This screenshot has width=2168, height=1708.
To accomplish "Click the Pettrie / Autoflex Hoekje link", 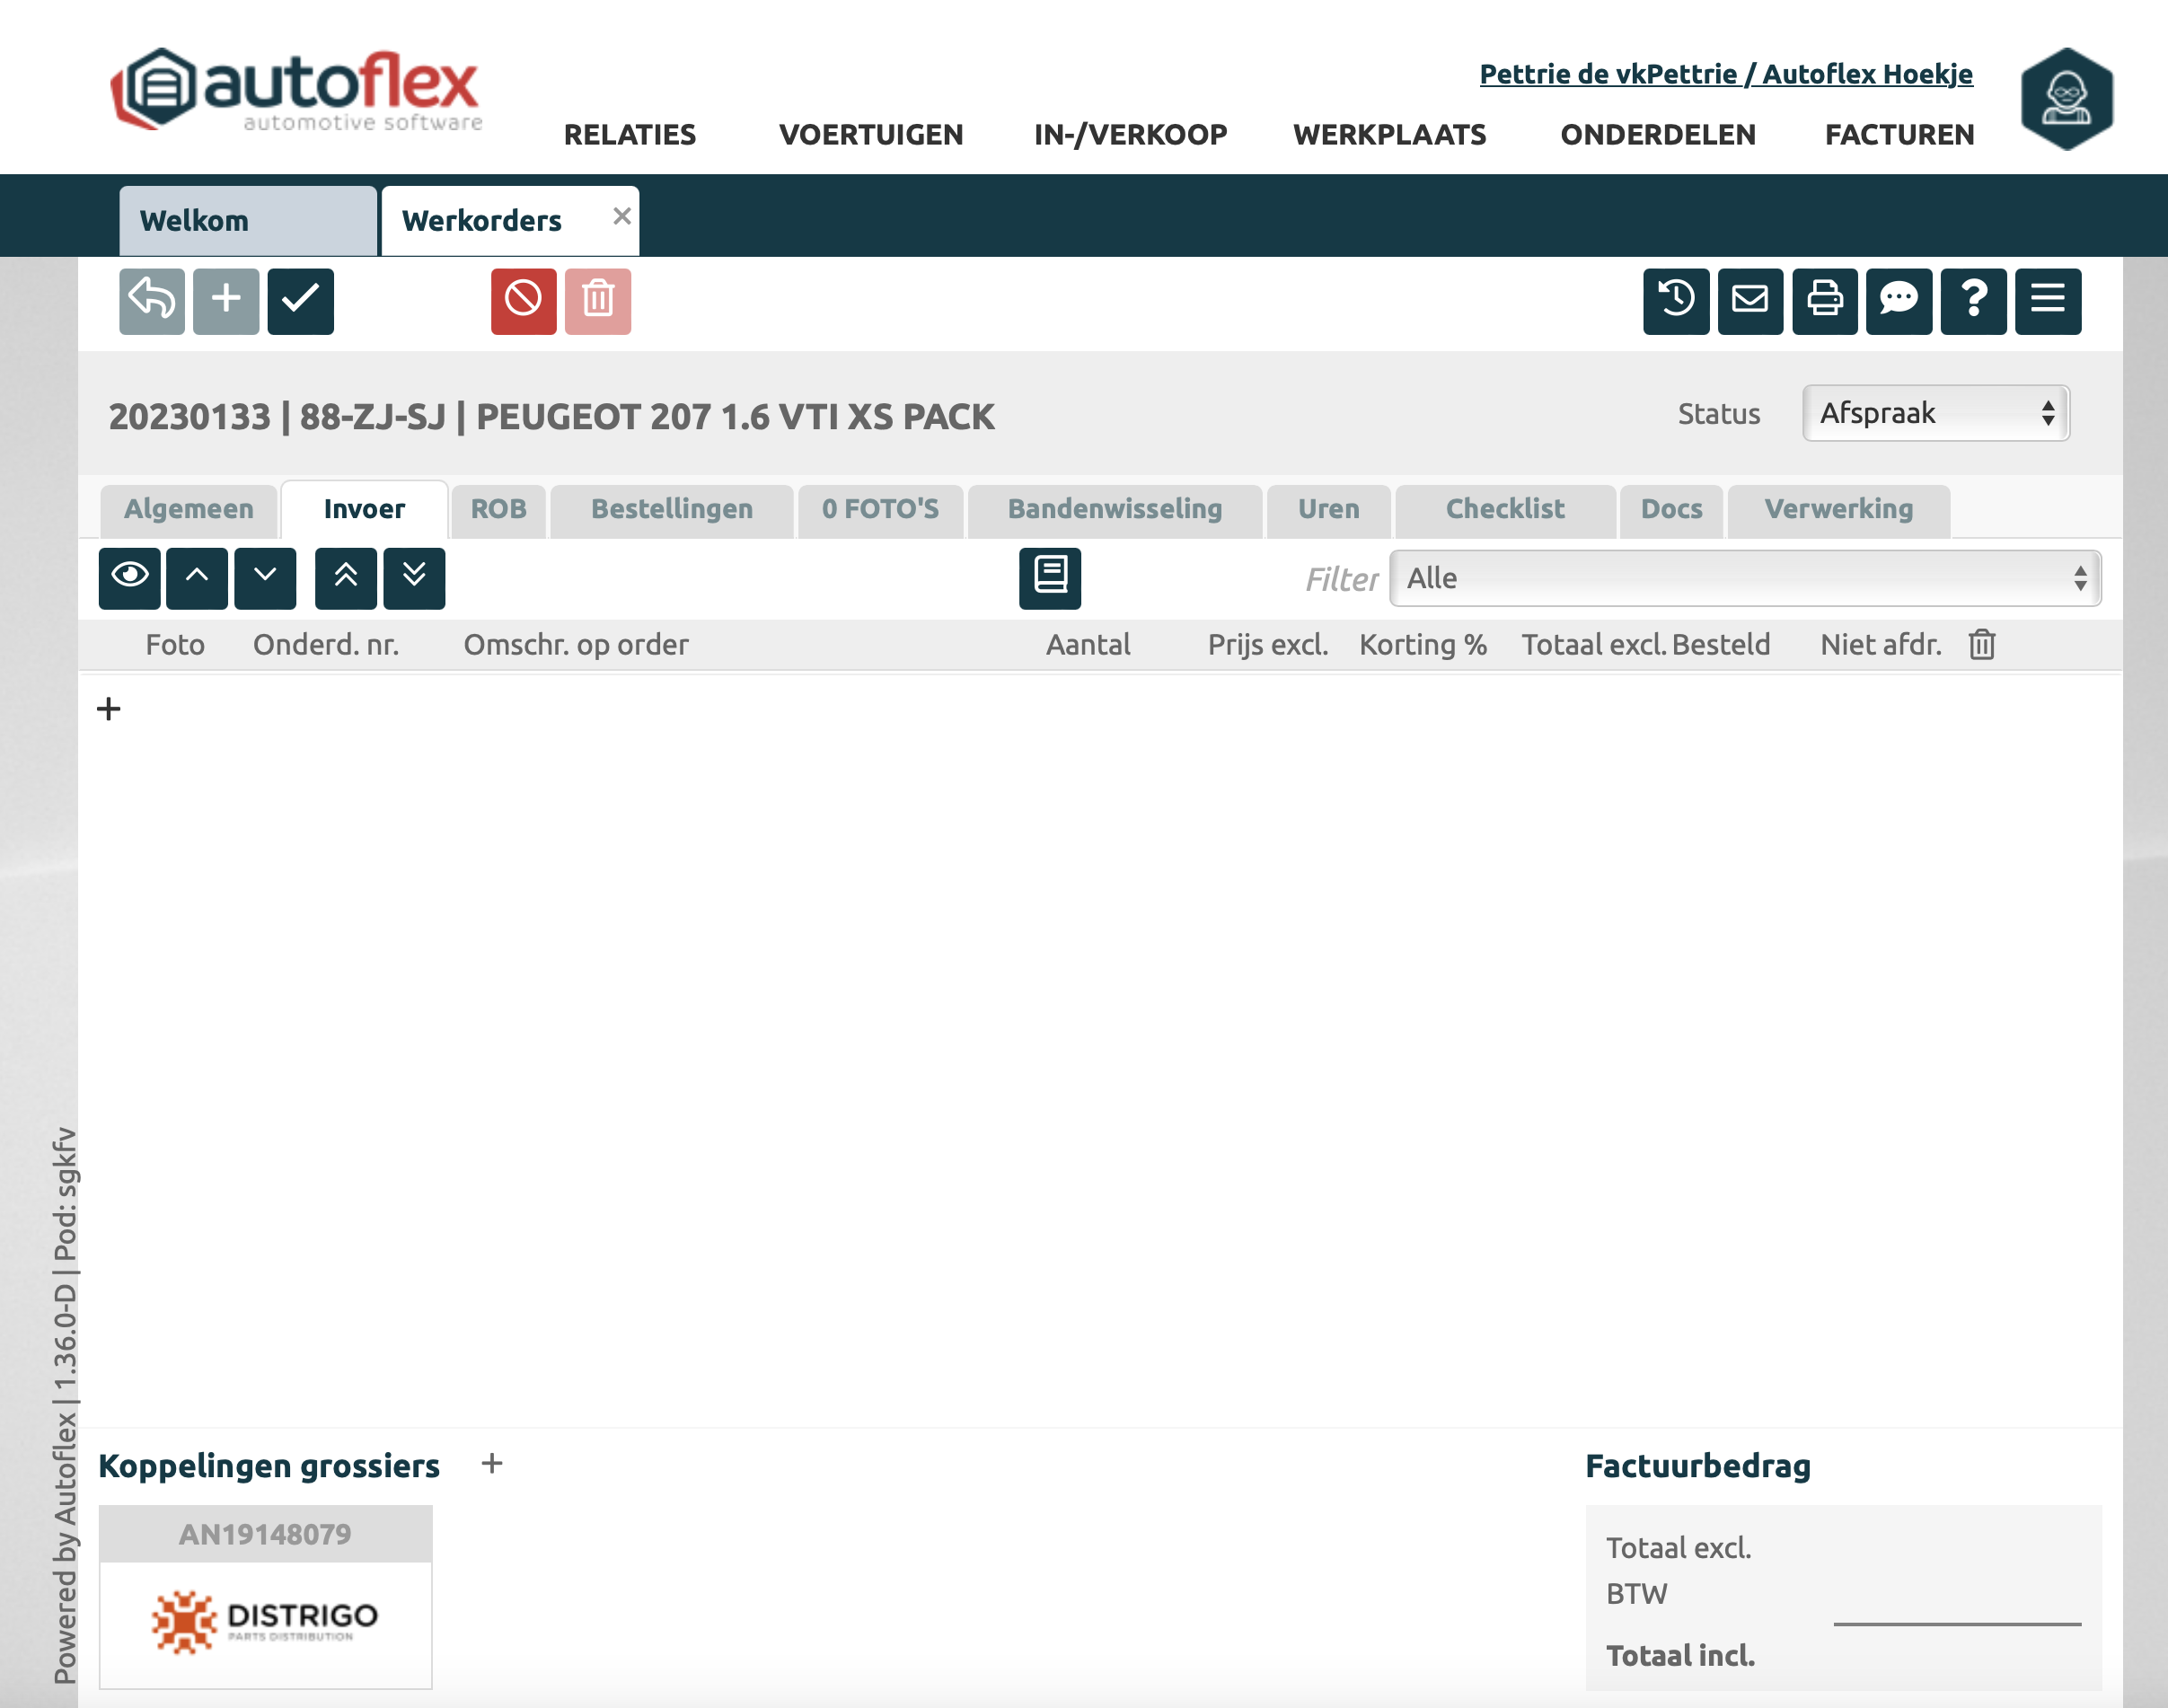I will coord(1725,74).
